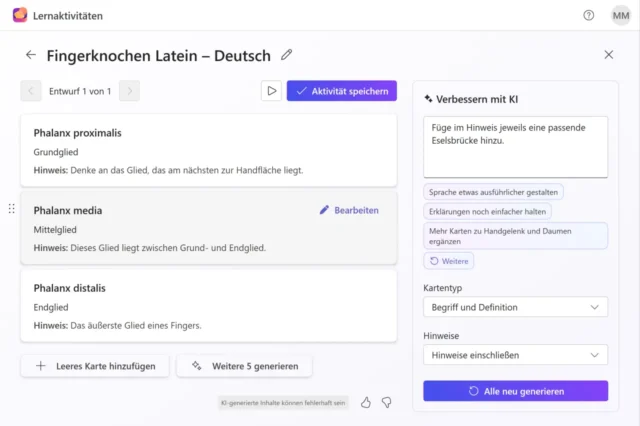
Task: Grab the drag handle beside Phalanx media
Action: coord(11,209)
